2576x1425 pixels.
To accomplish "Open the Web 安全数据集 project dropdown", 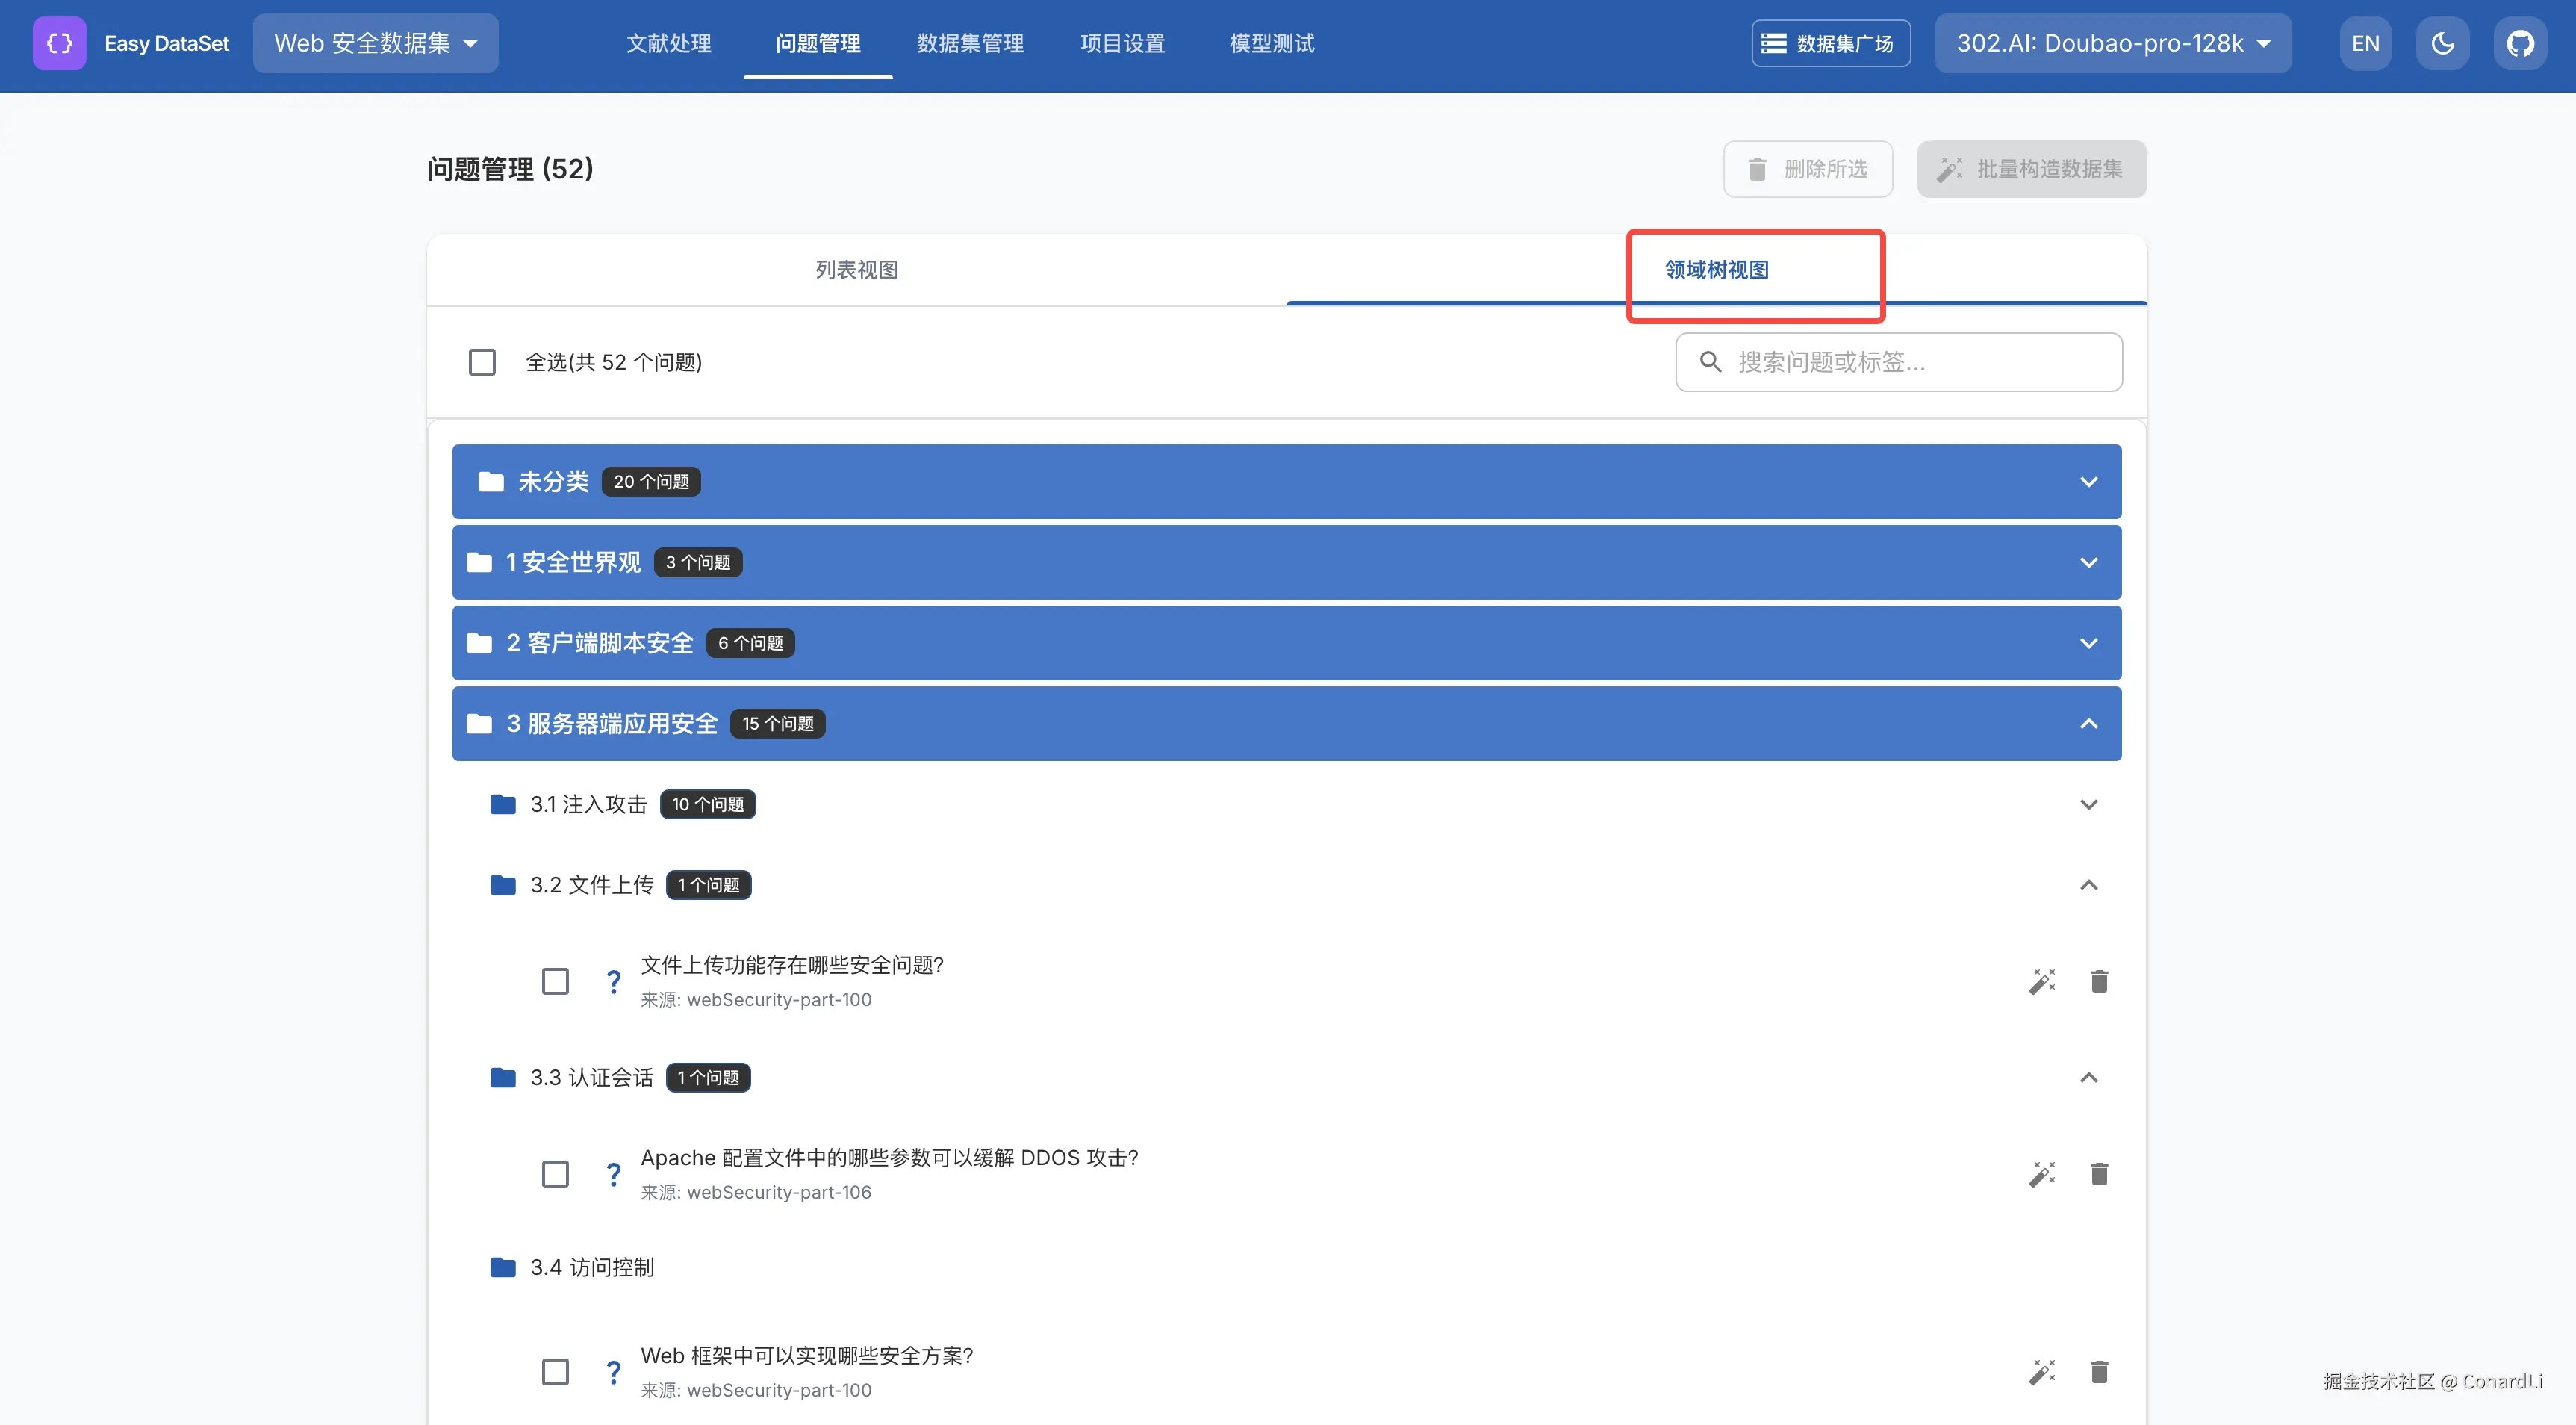I will coord(375,43).
